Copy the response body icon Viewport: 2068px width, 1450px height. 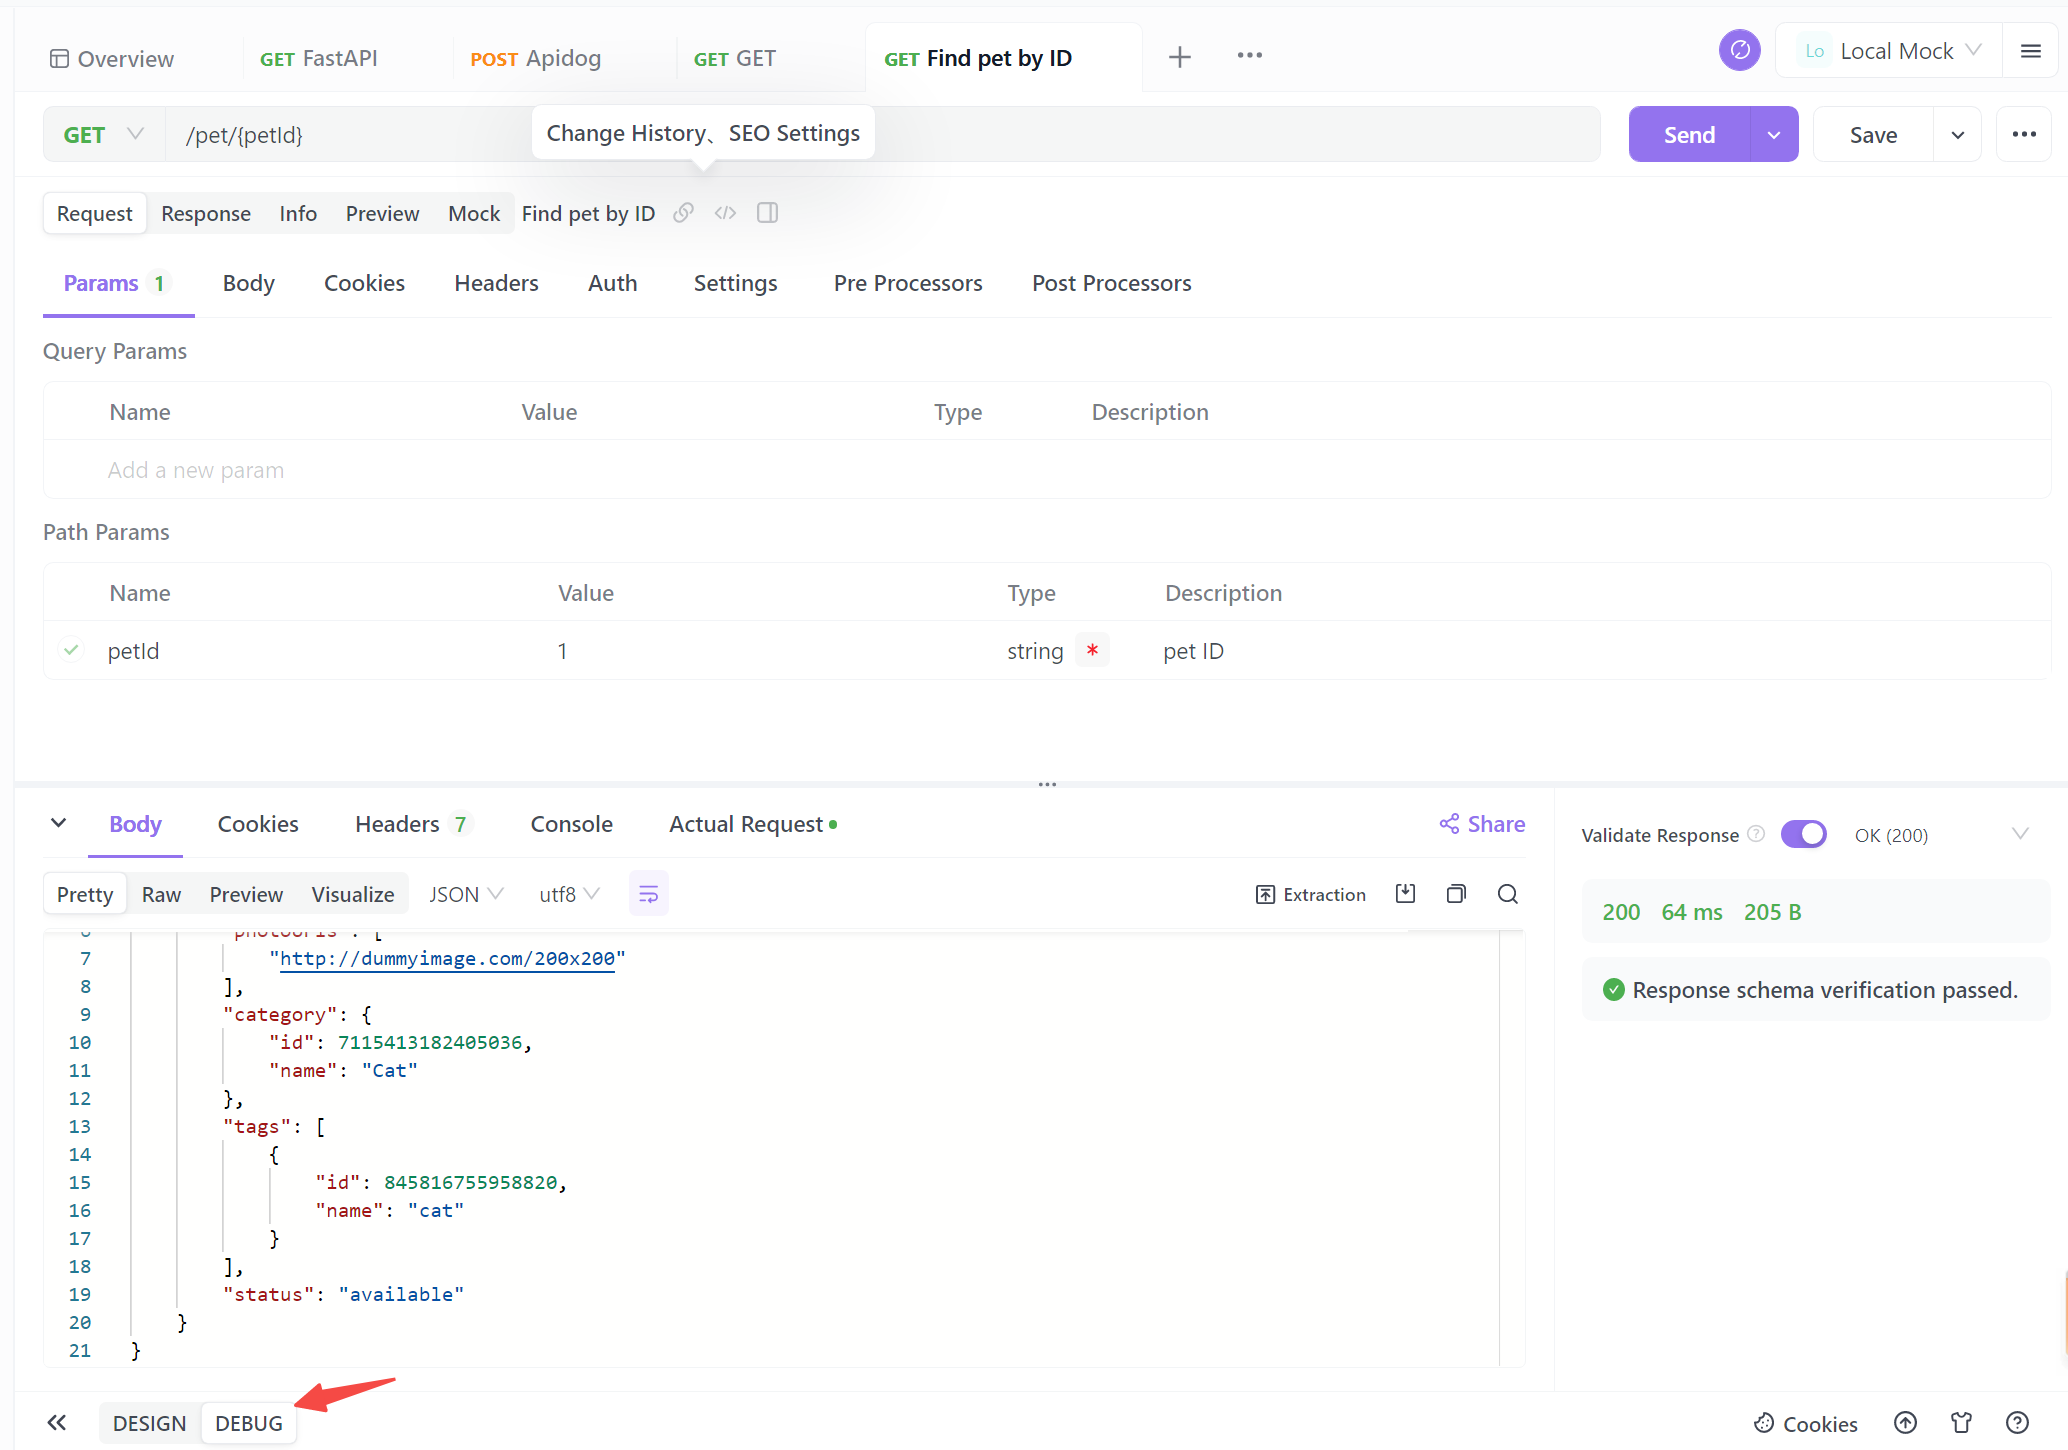point(1456,893)
